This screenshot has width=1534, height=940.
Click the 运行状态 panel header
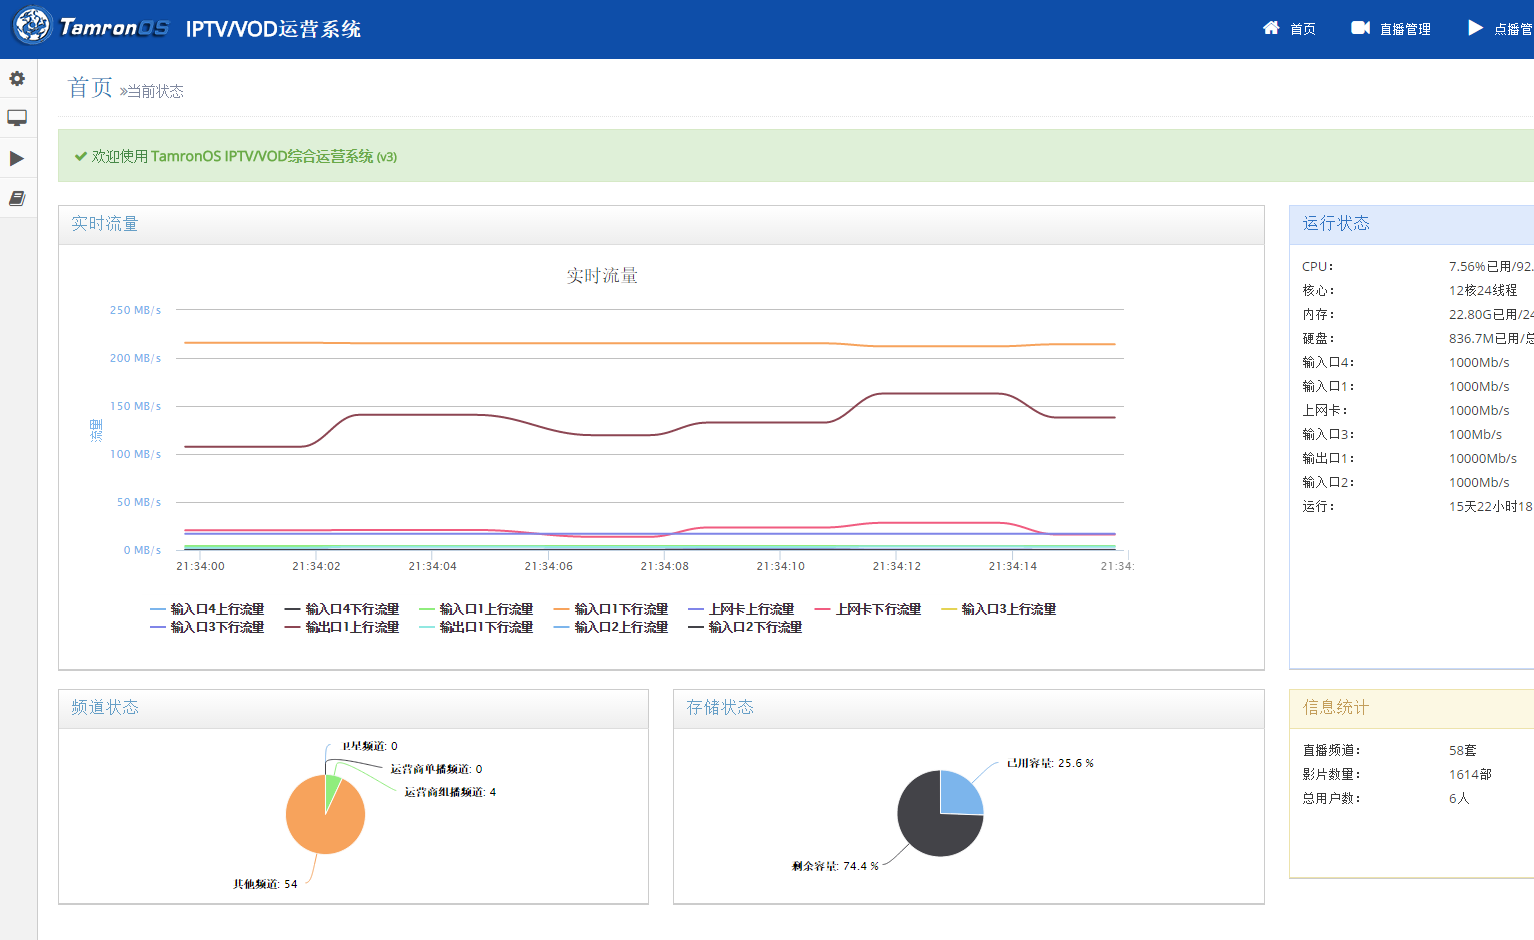pyautogui.click(x=1412, y=224)
